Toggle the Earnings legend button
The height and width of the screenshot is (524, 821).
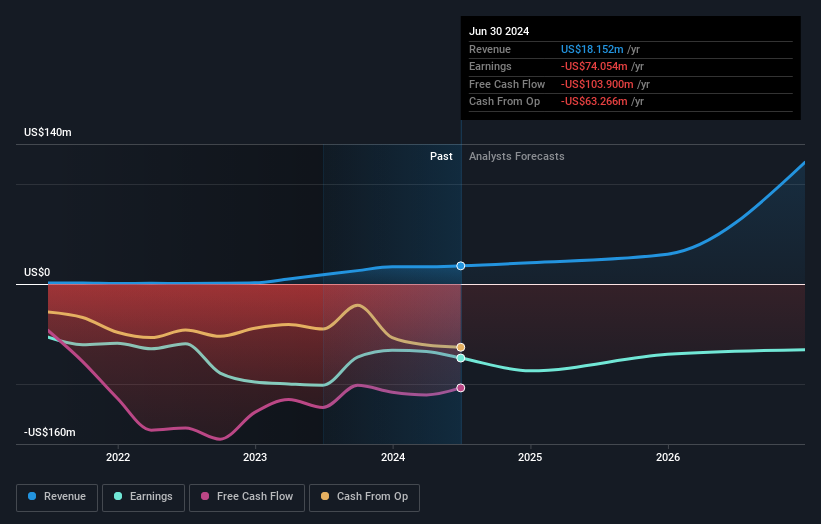click(143, 497)
